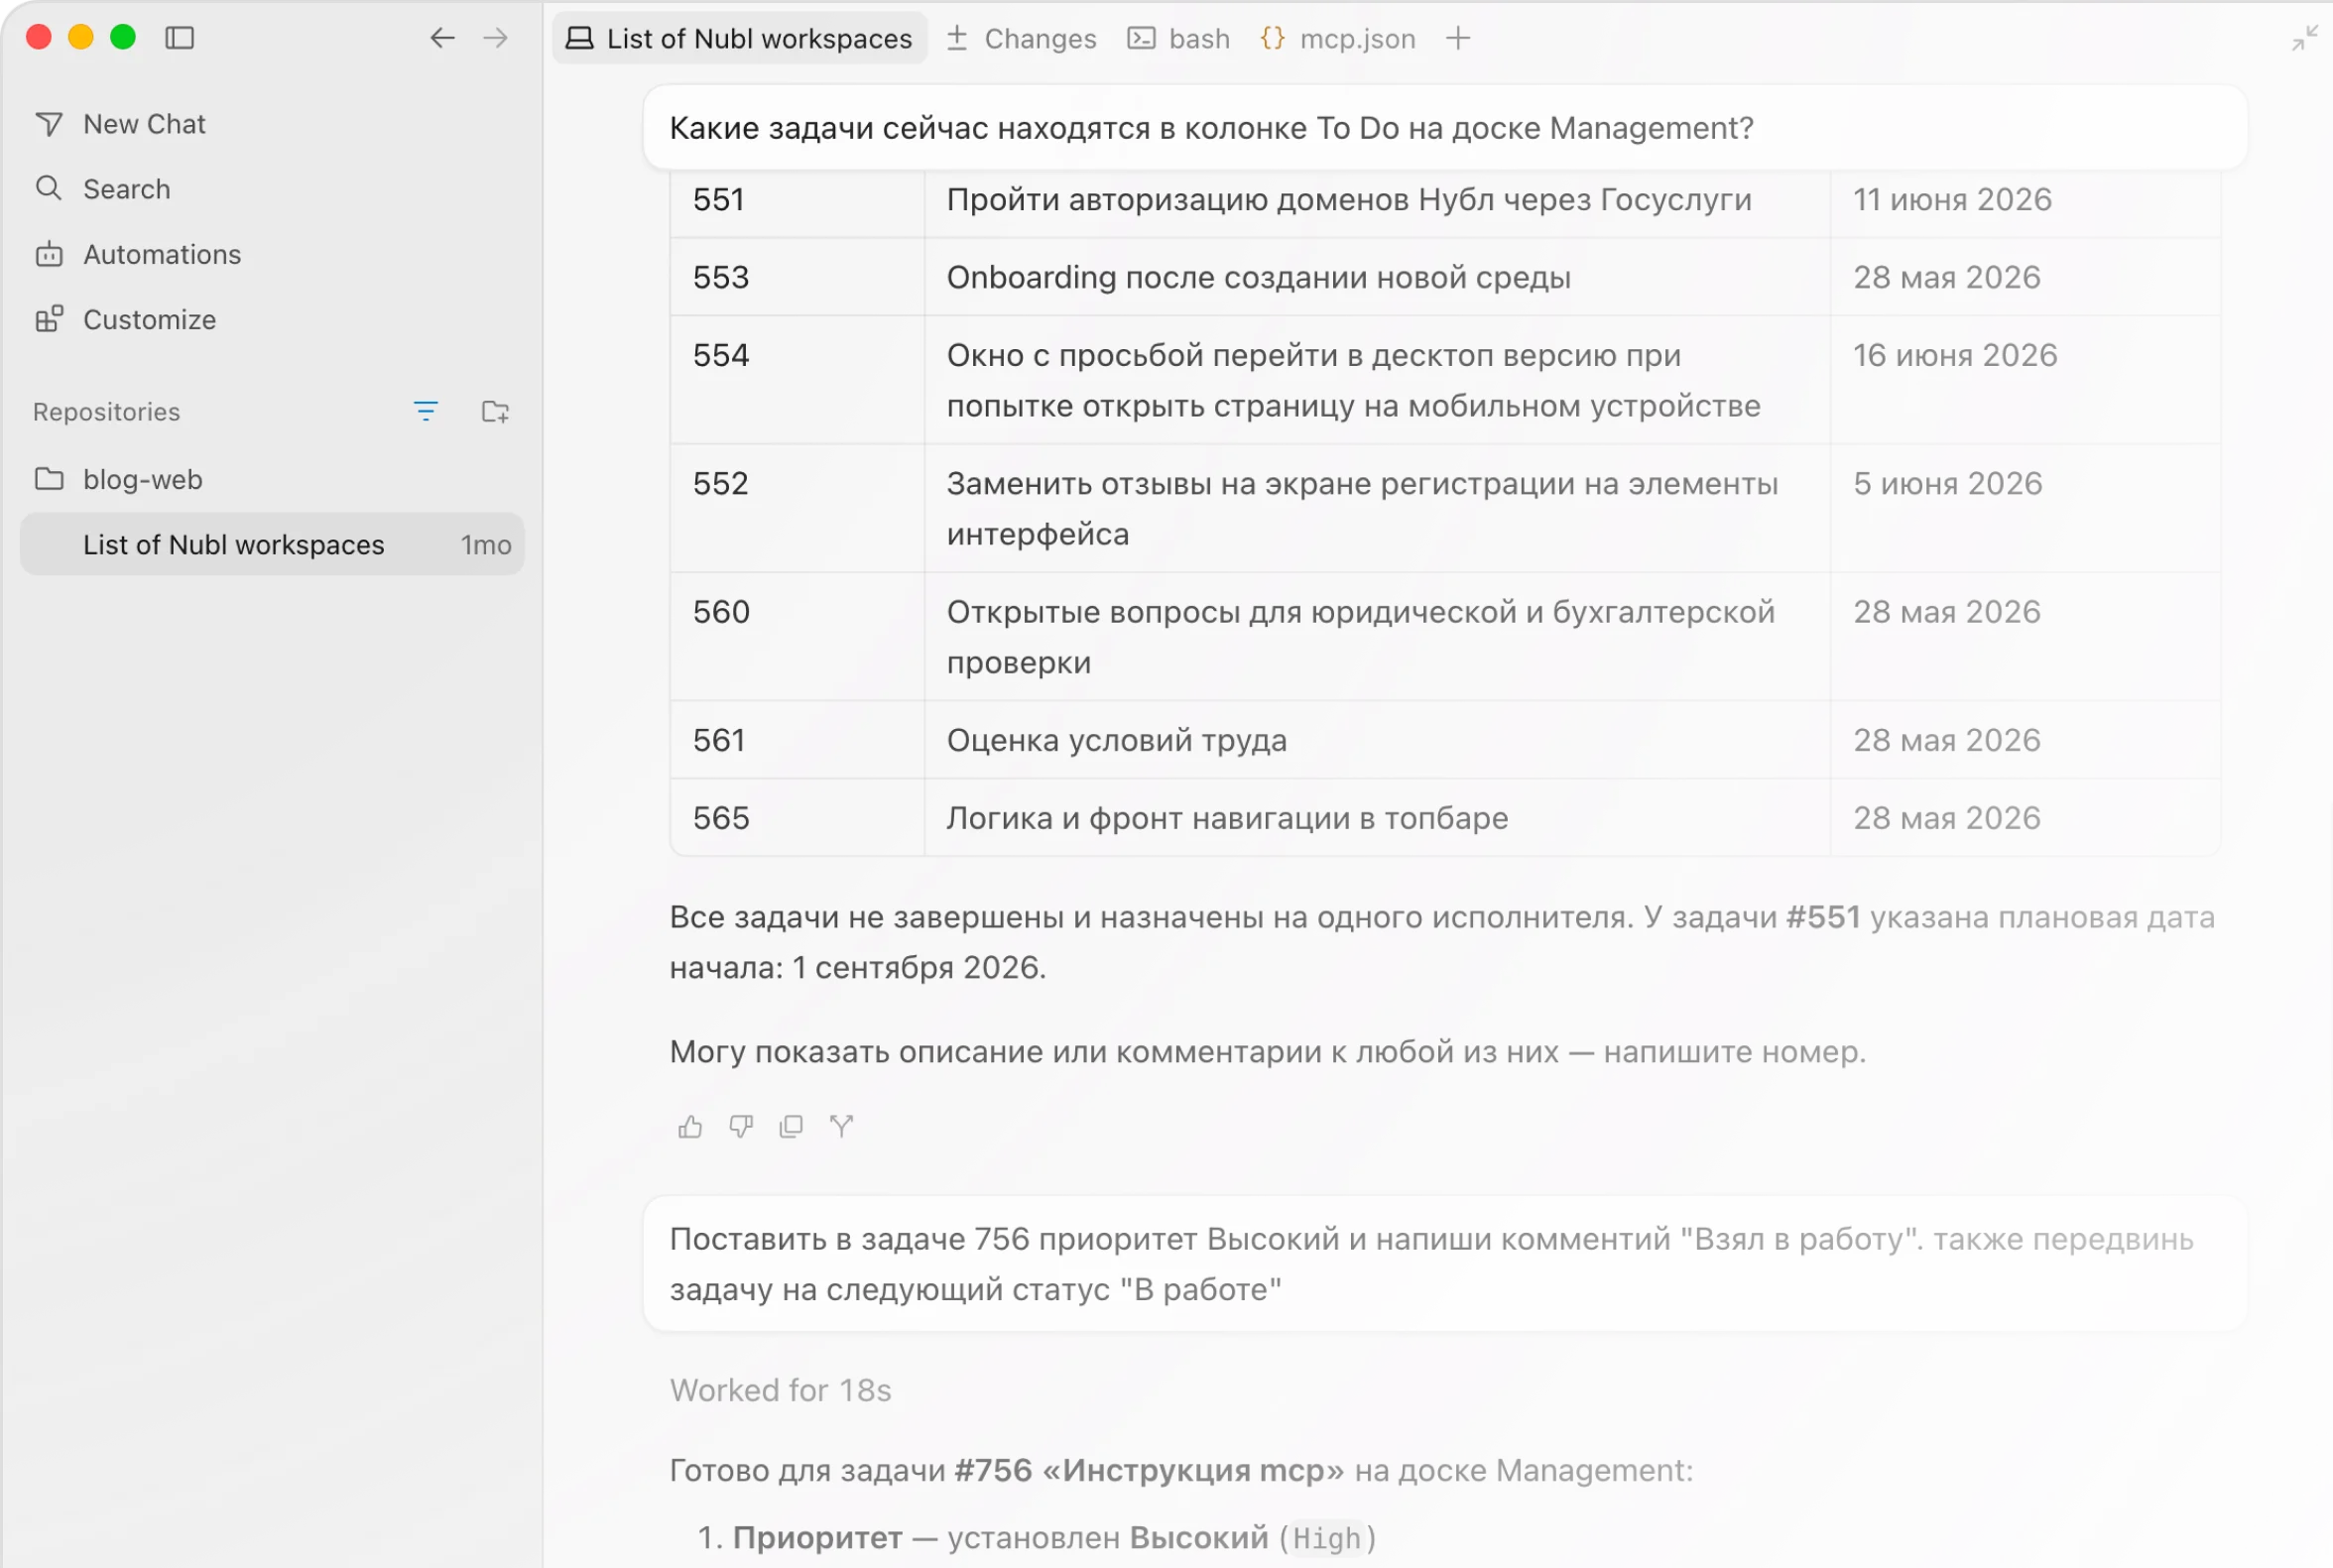2333x1568 pixels.
Task: Click 'Логика и фронт навигации в топбаре' title
Action: 1227,818
